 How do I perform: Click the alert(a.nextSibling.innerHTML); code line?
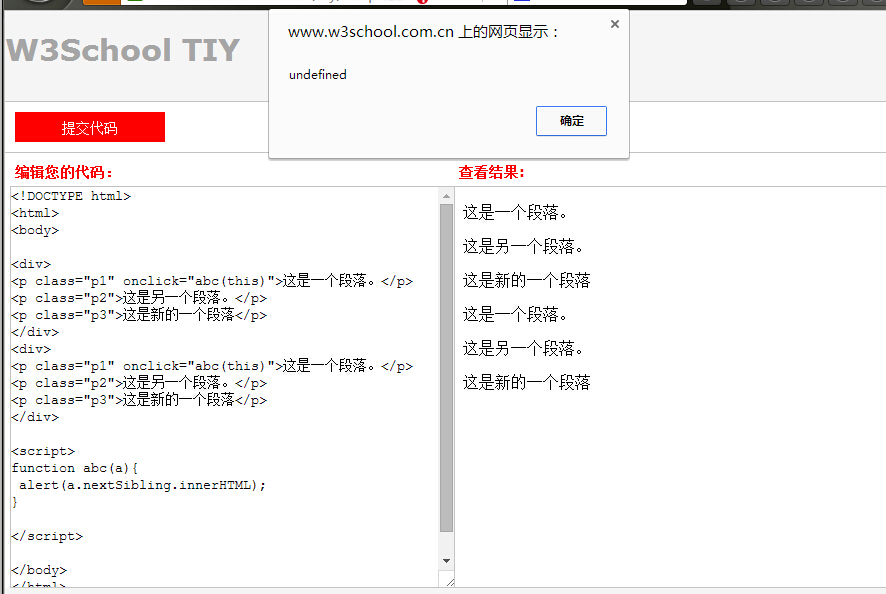[142, 485]
